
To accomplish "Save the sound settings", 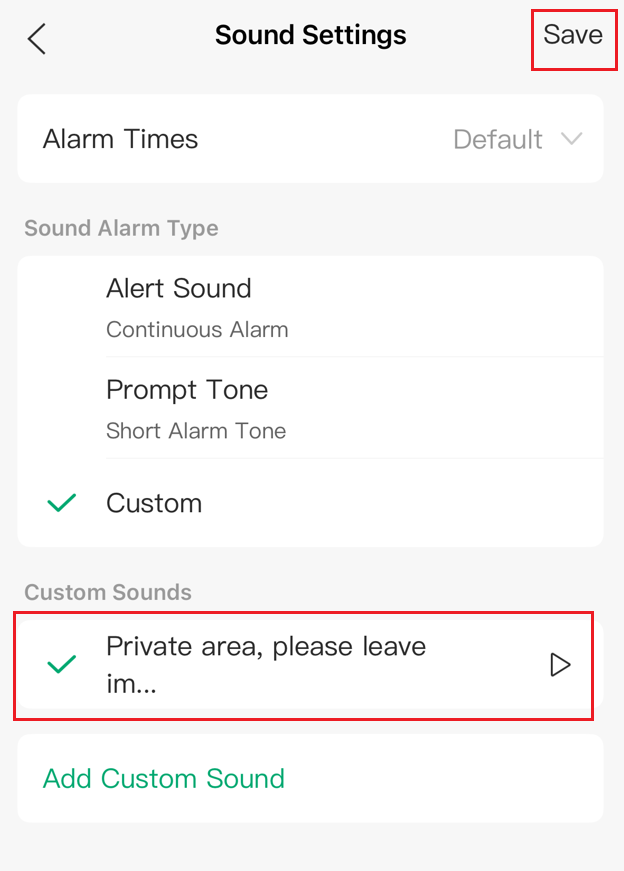I will (573, 36).
